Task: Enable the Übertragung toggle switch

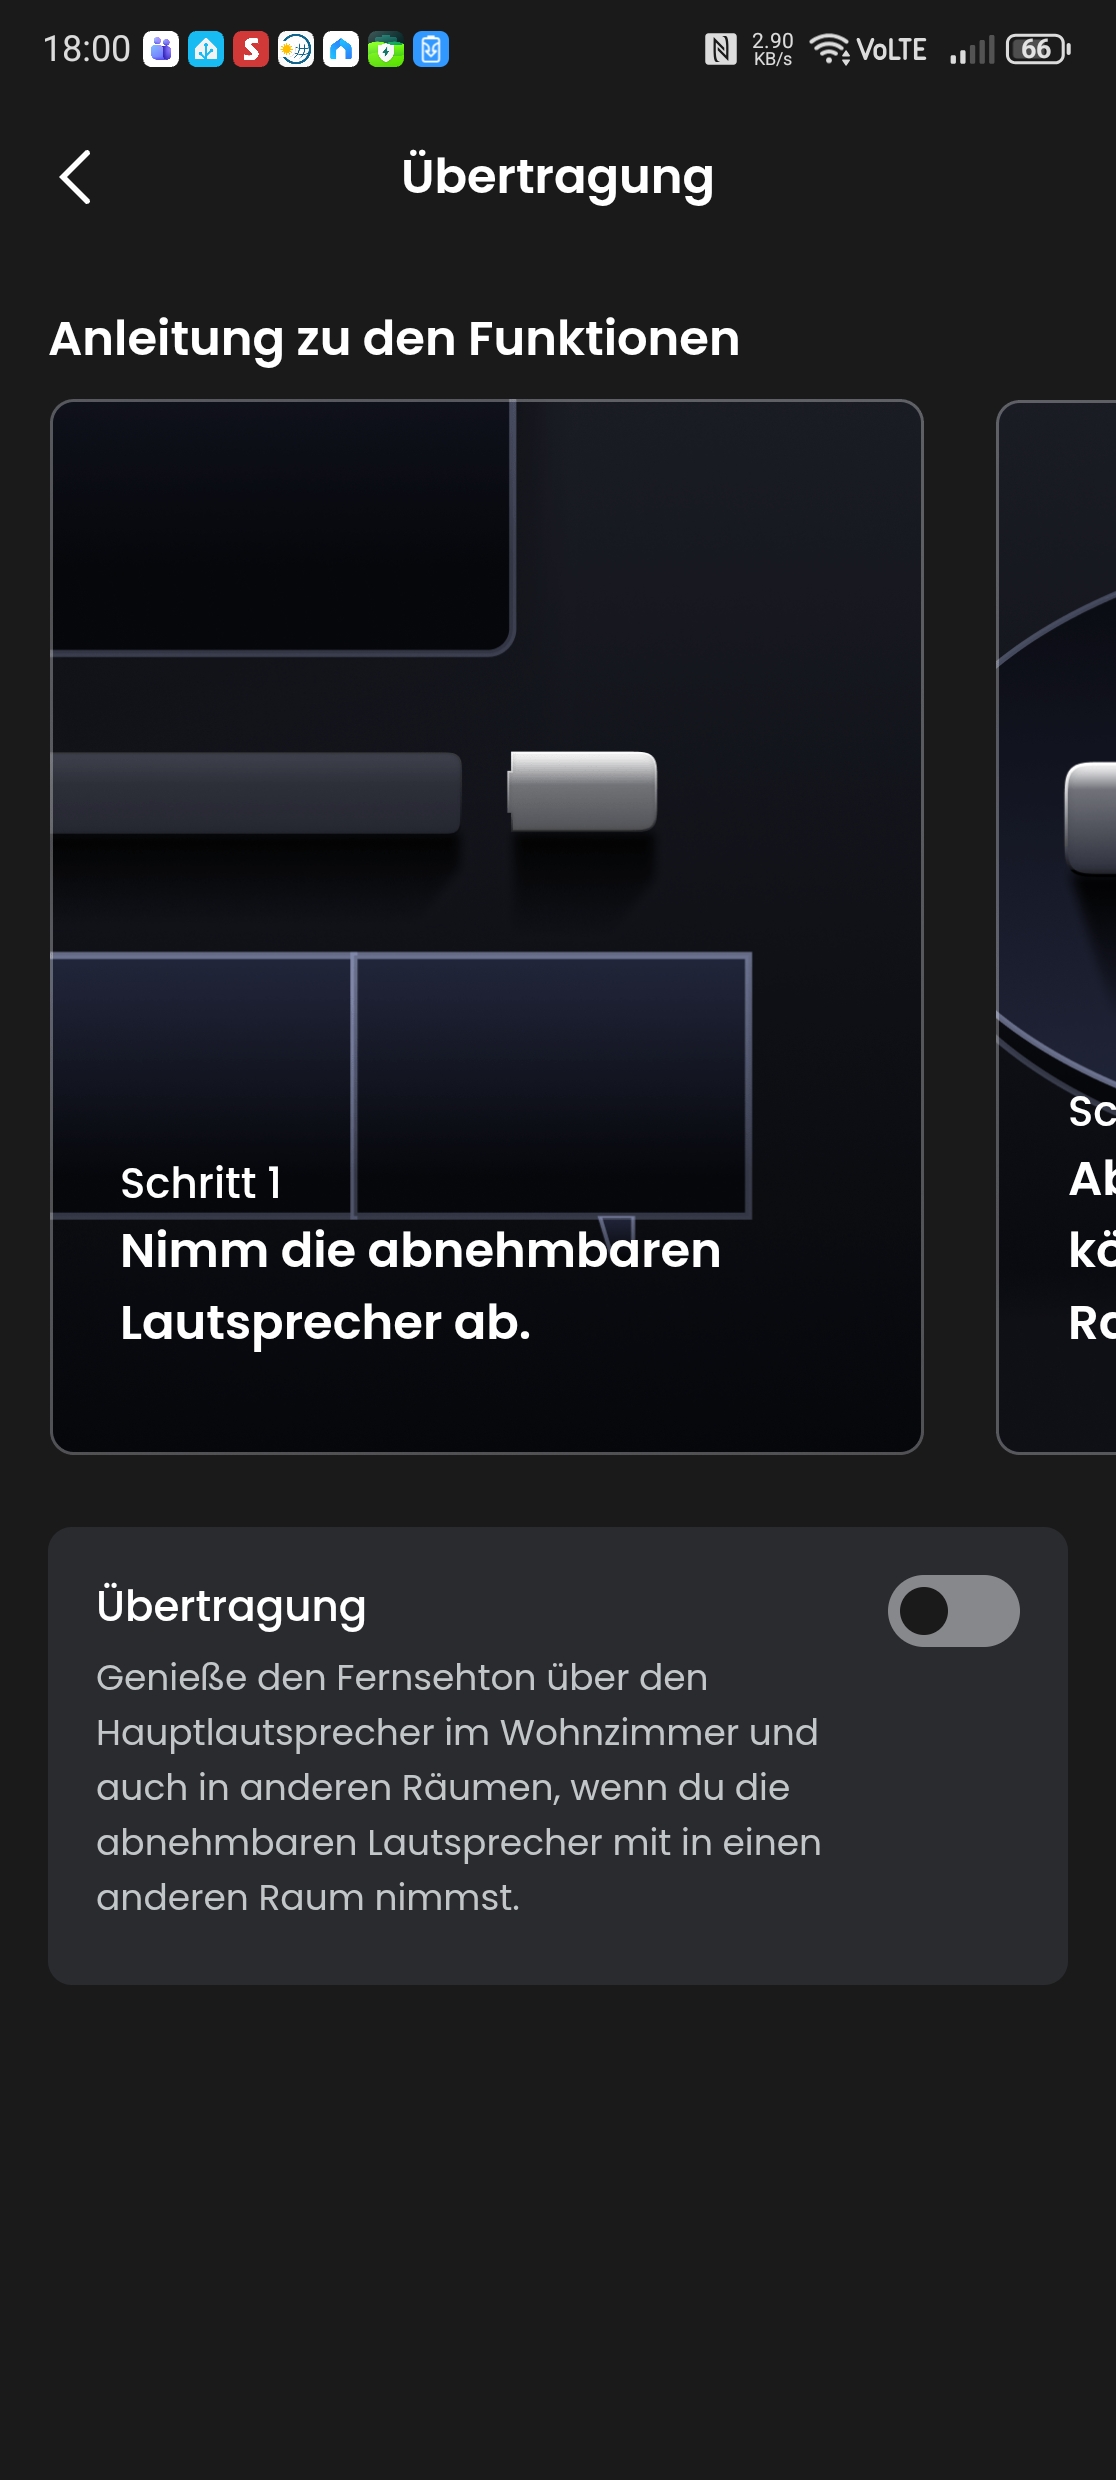Action: 953,1610
